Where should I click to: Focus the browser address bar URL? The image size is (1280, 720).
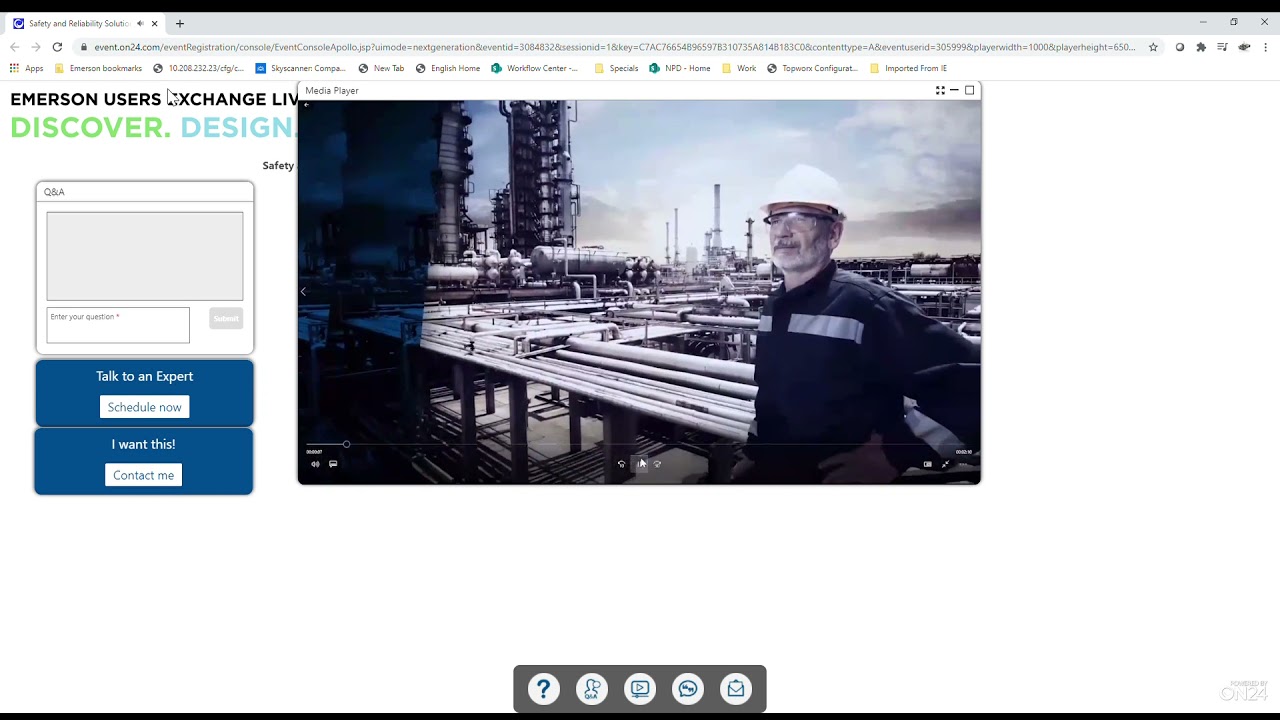(615, 47)
